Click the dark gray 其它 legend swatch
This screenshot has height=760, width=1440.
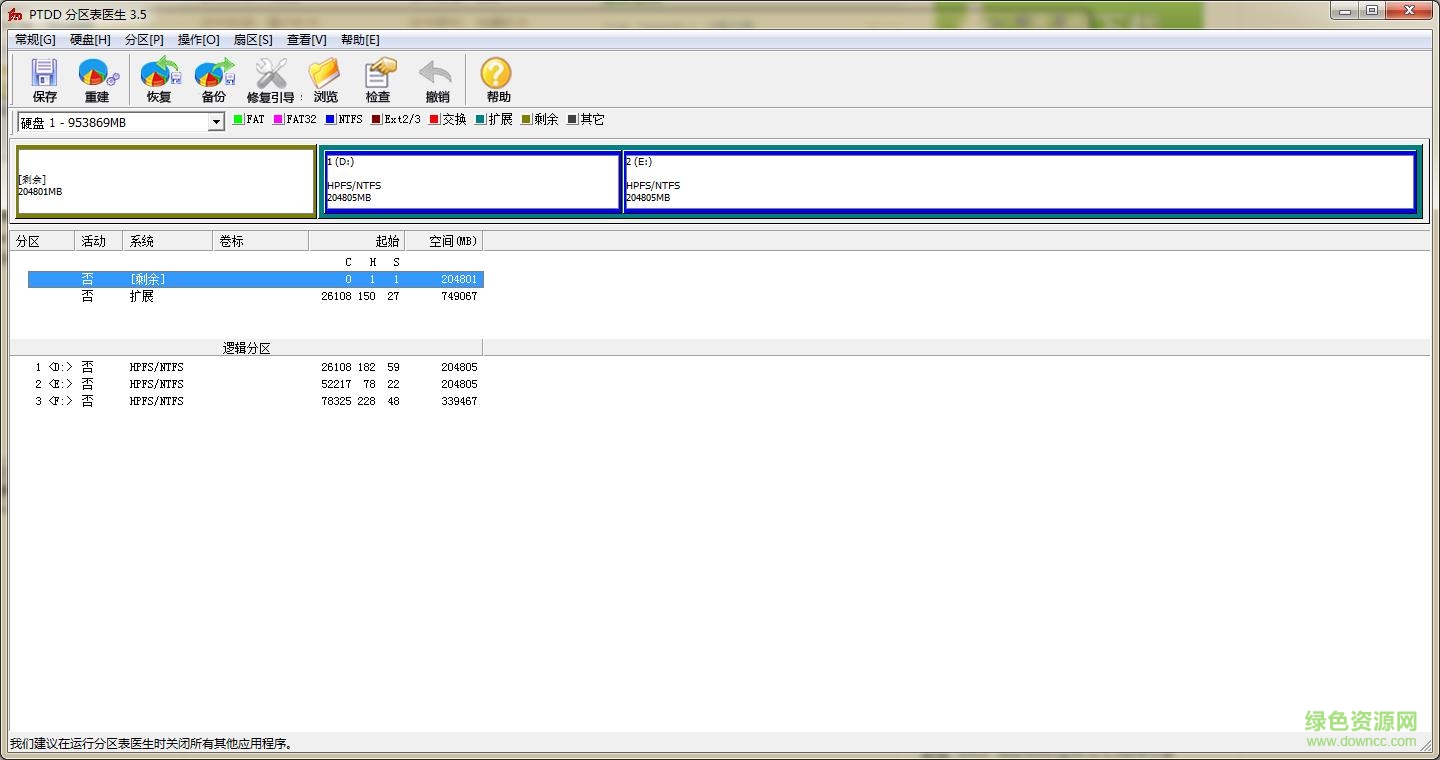(572, 119)
